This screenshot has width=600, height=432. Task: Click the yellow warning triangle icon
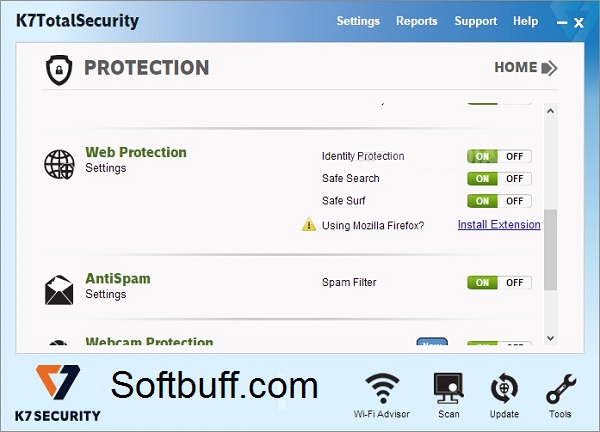(309, 225)
